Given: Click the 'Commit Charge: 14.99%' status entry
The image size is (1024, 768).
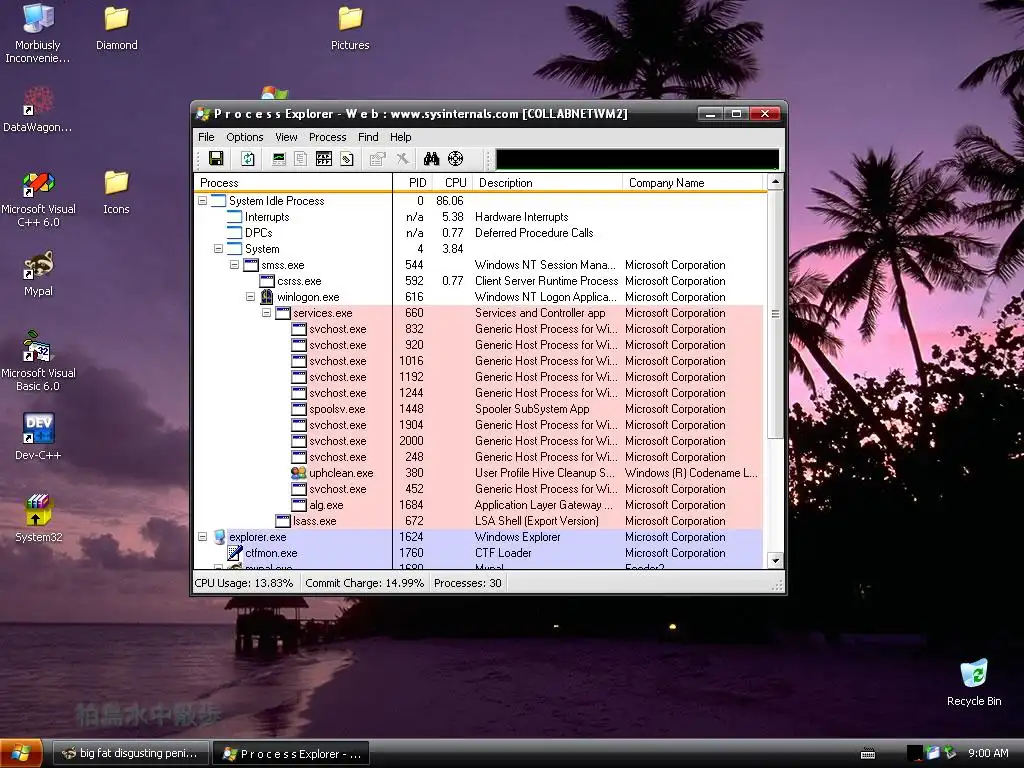Looking at the screenshot, I should coord(364,583).
